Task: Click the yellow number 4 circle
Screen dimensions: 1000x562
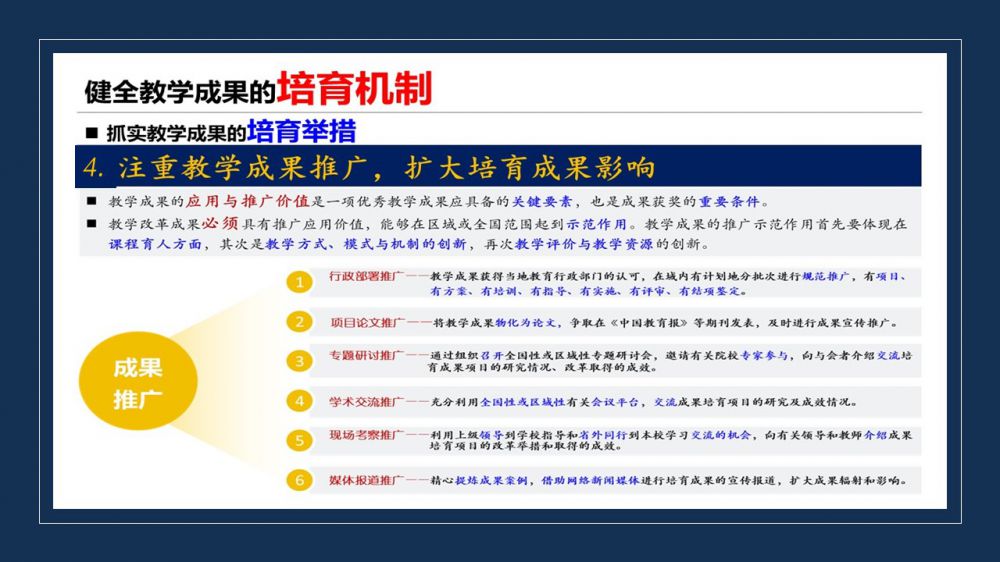Action: point(298,401)
